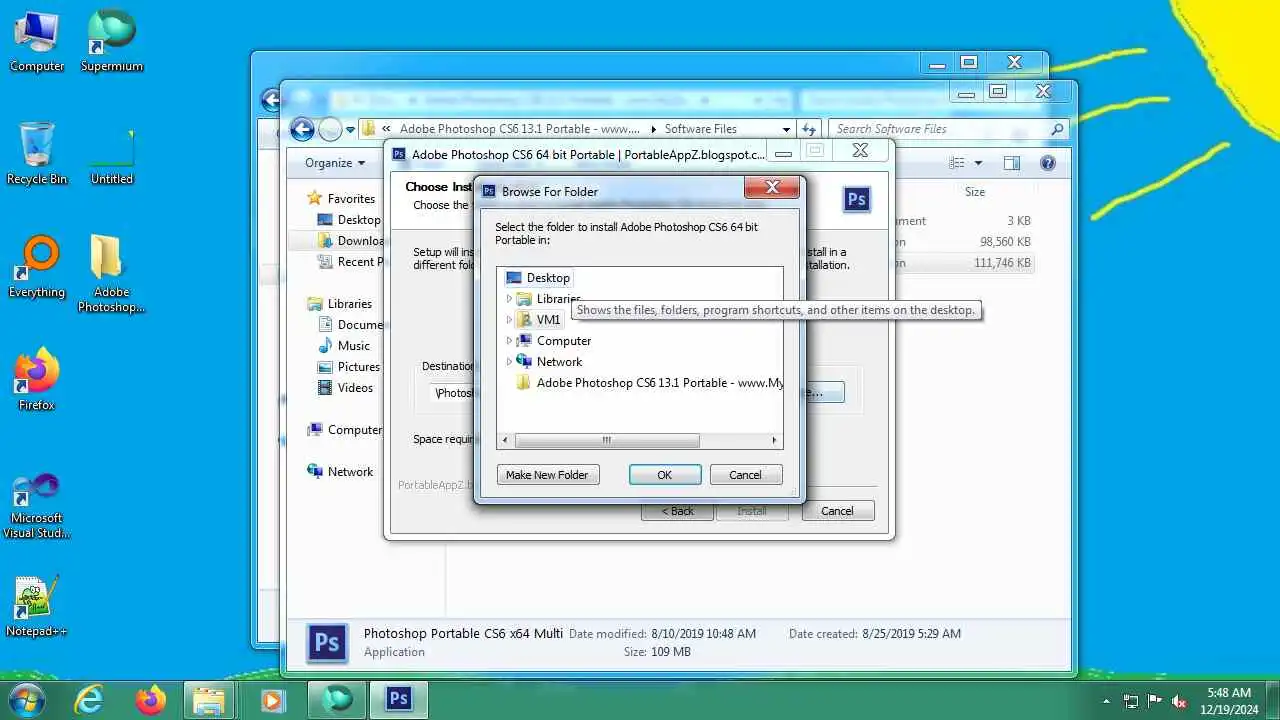The height and width of the screenshot is (720, 1280).
Task: Switch to Supermium taskbar button
Action: [338, 700]
